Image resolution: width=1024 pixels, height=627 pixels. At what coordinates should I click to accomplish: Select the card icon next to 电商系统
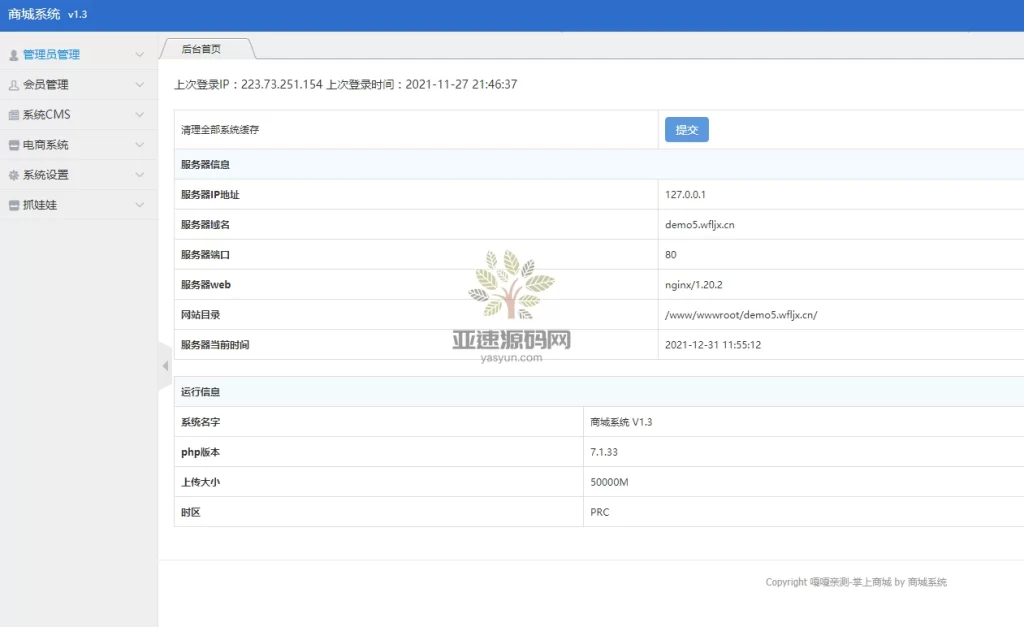click(x=13, y=144)
